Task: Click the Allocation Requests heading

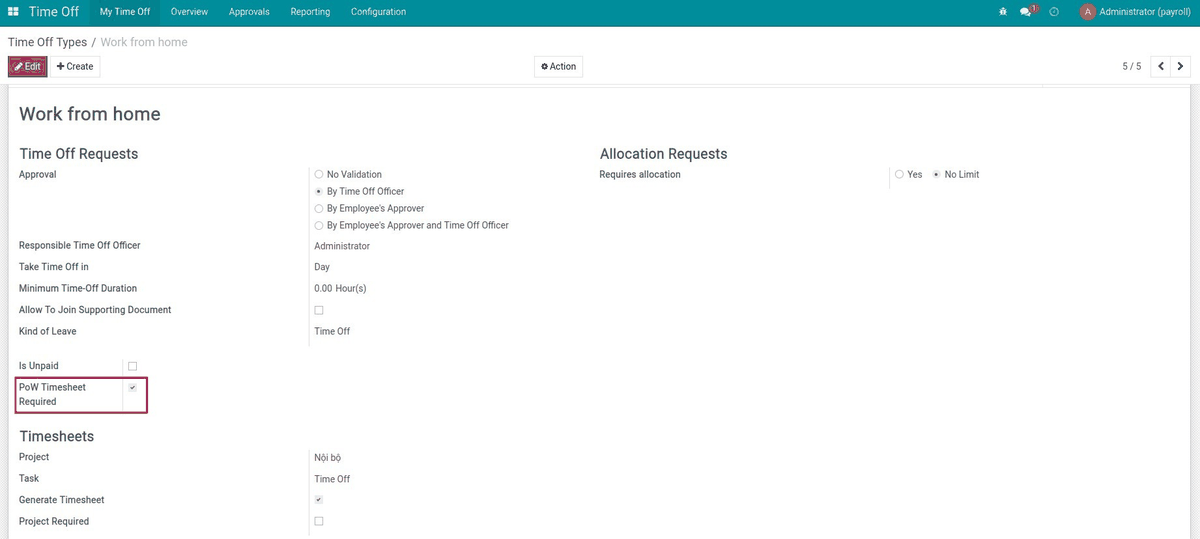Action: (x=664, y=154)
